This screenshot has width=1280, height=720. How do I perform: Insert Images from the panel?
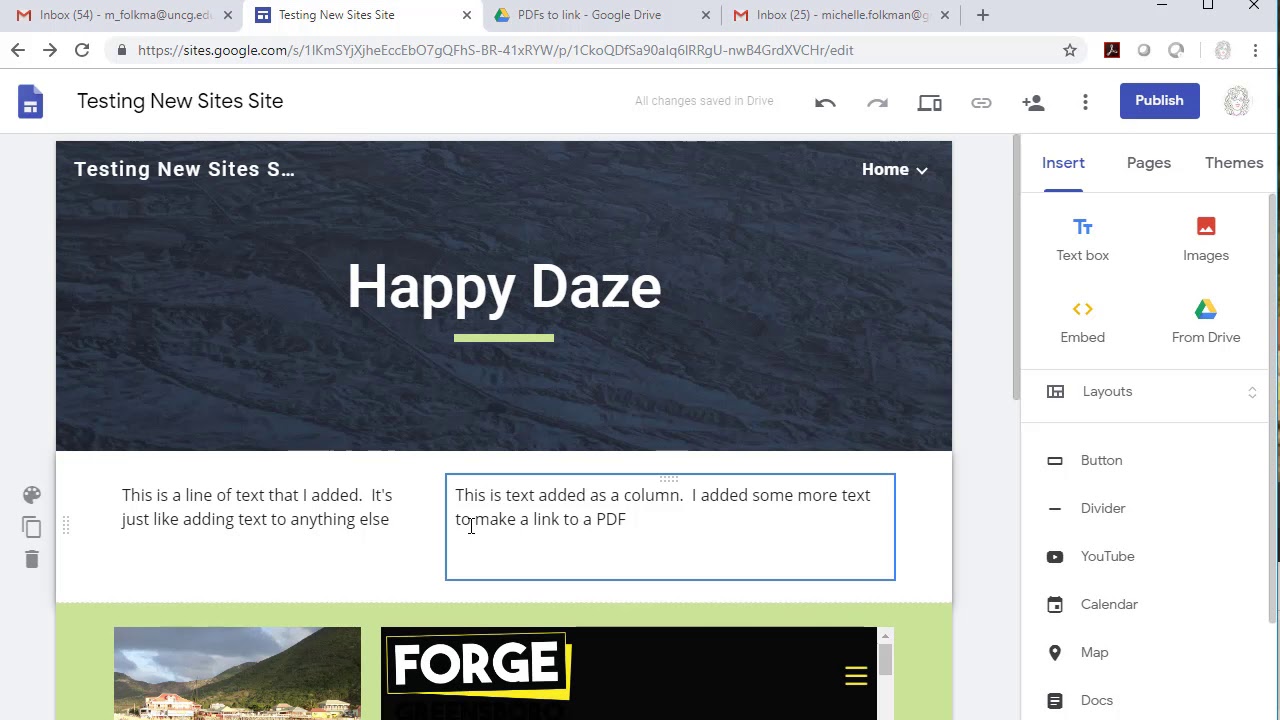pyautogui.click(x=1206, y=240)
